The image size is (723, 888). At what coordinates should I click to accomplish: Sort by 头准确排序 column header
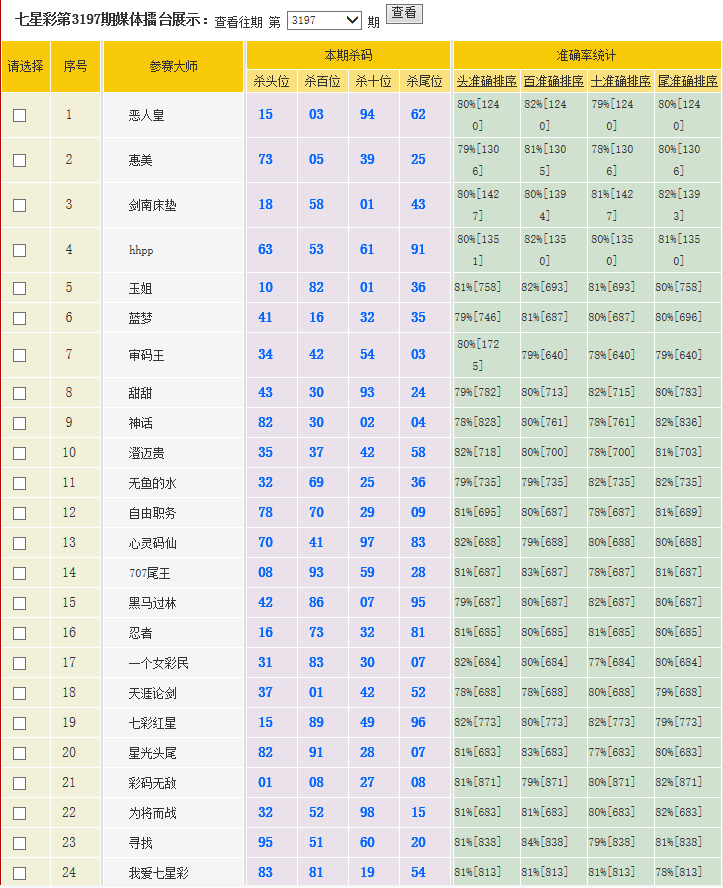click(x=486, y=81)
